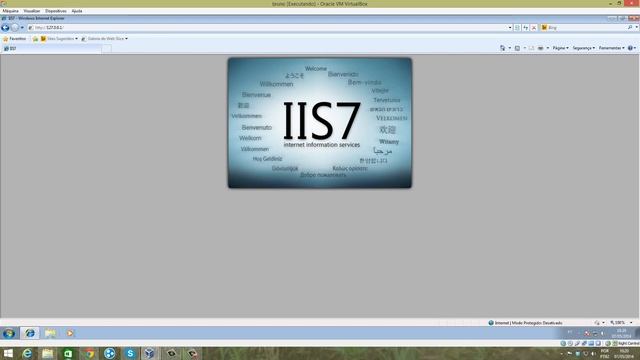640x360 pixels.
Task: Open the host taskbar Excel icon
Action: point(68,353)
